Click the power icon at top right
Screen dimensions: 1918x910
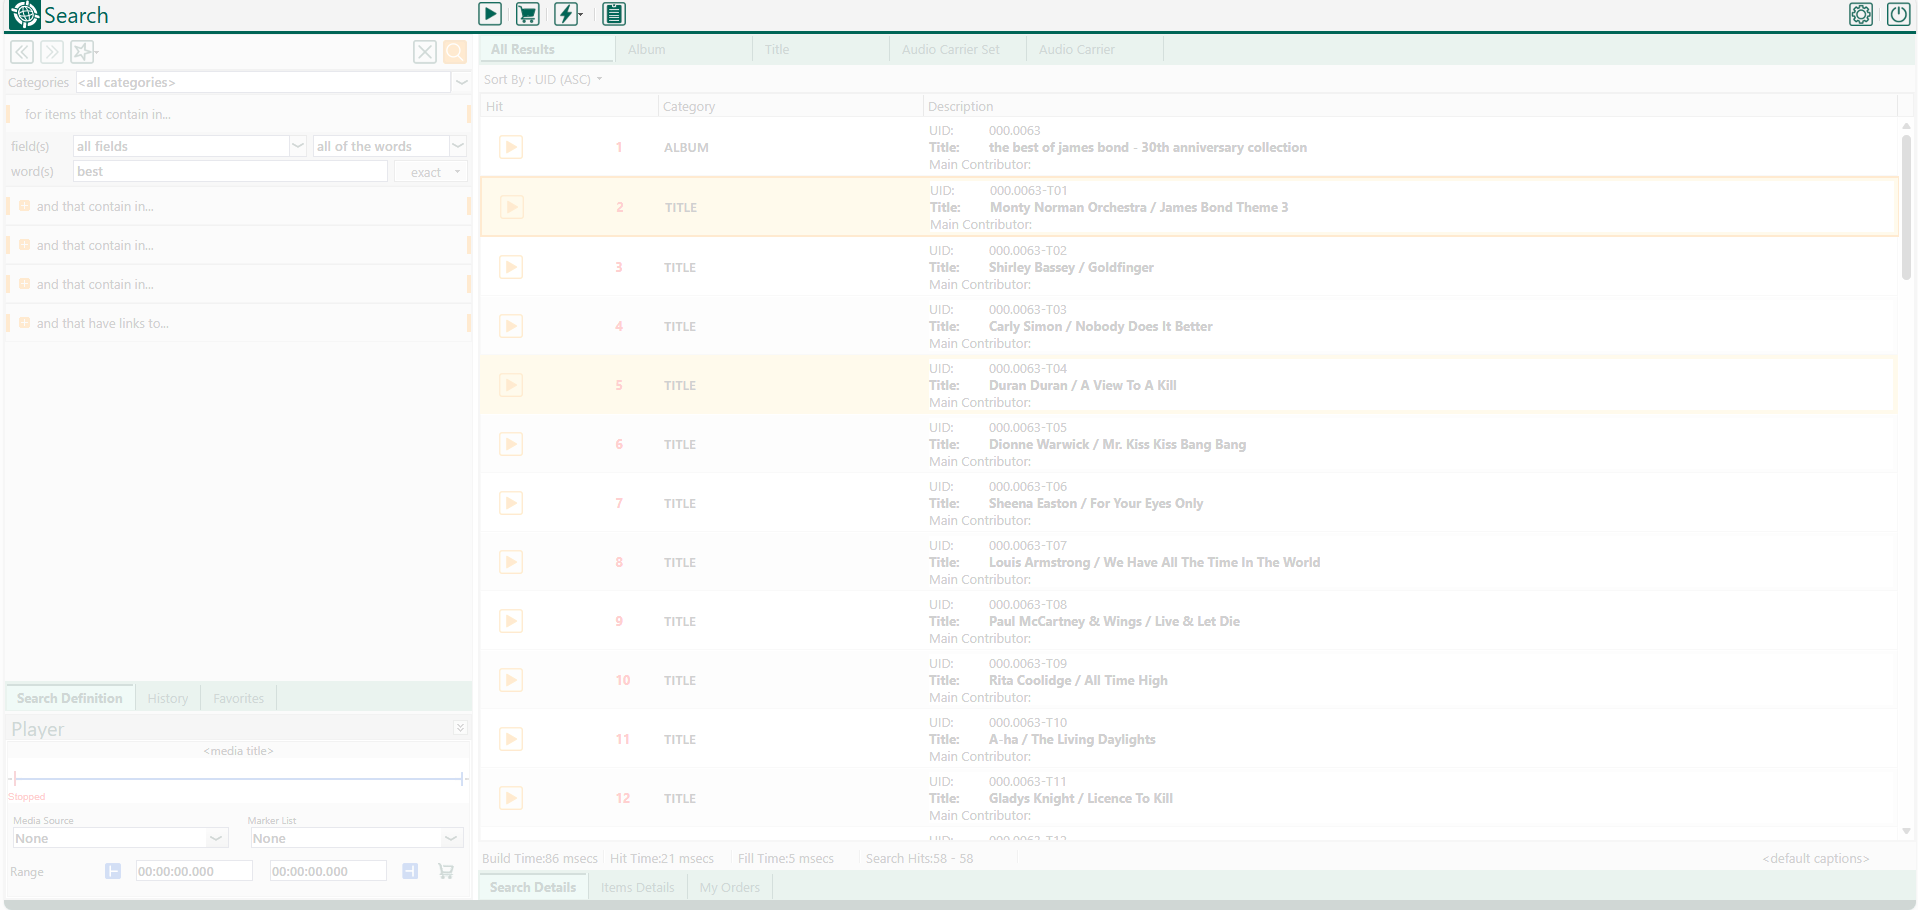click(1898, 14)
